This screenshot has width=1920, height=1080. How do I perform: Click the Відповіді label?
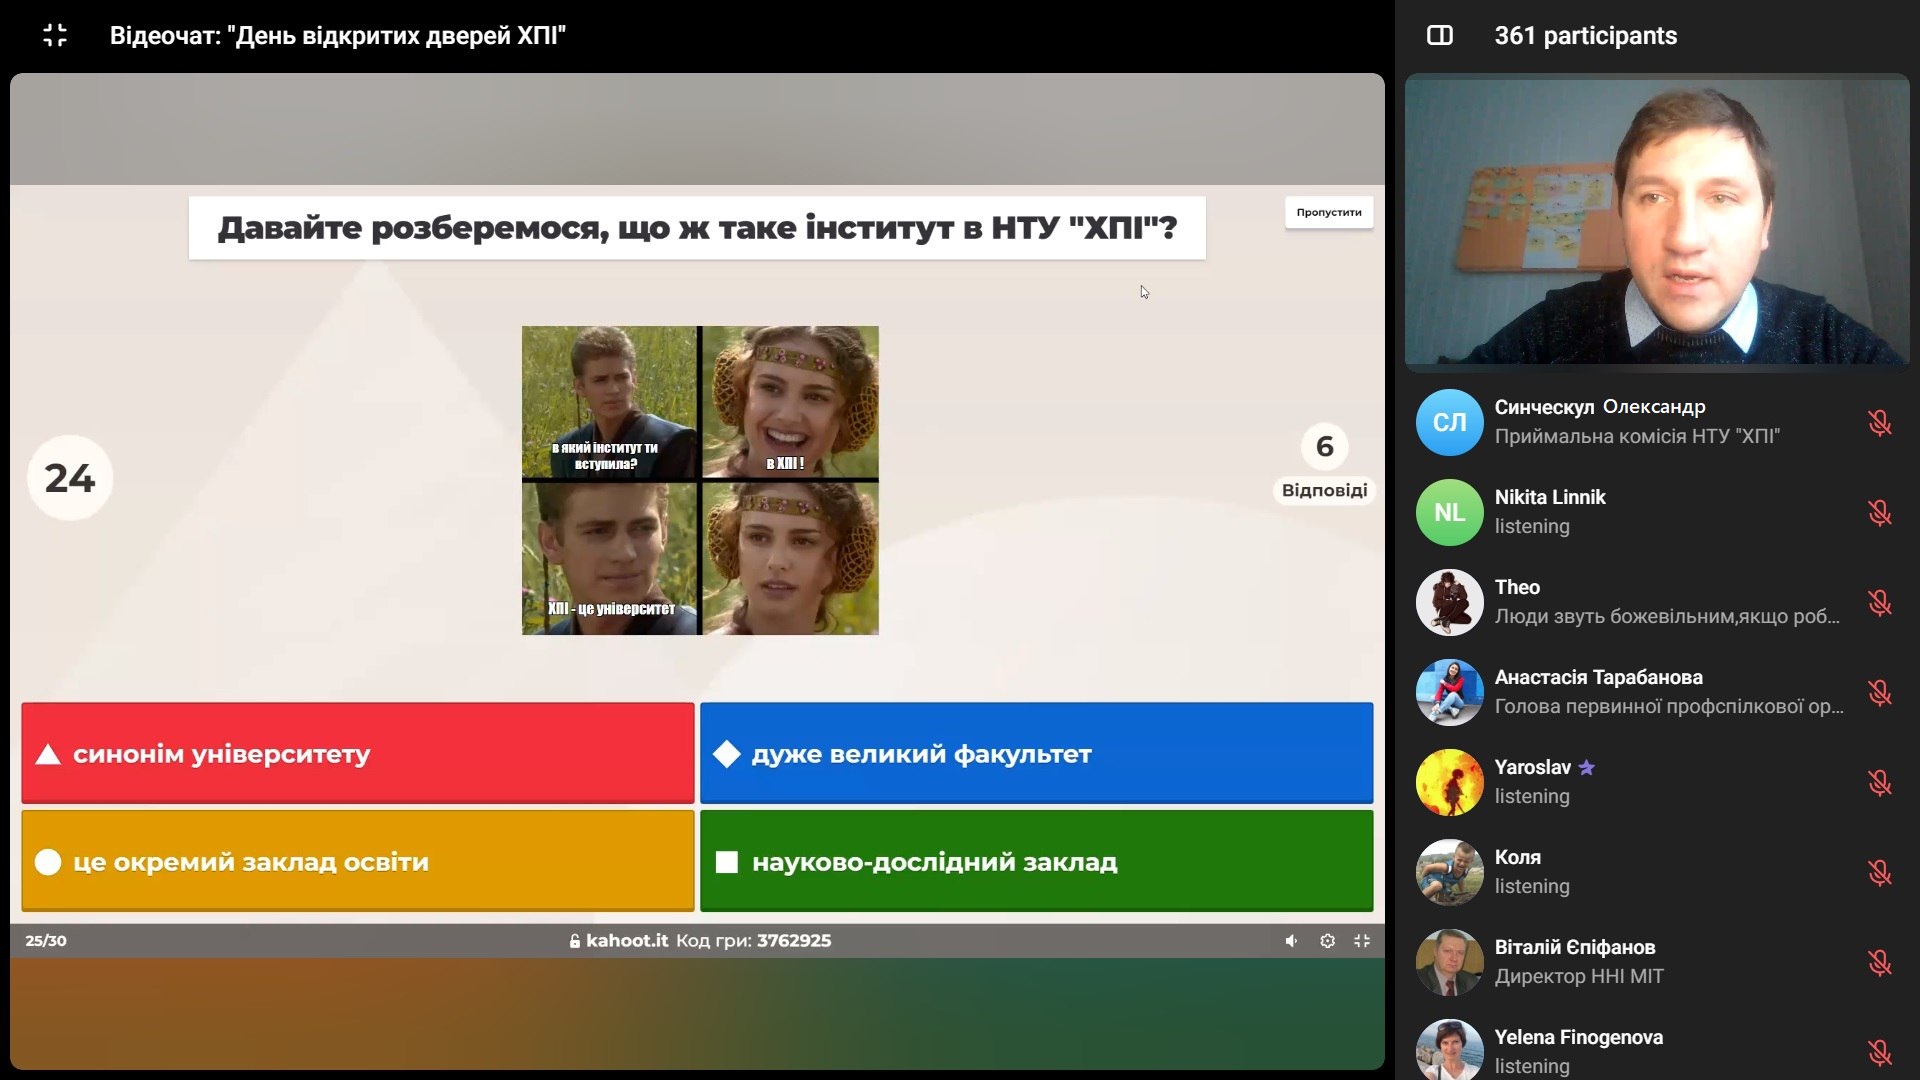[x=1324, y=490]
